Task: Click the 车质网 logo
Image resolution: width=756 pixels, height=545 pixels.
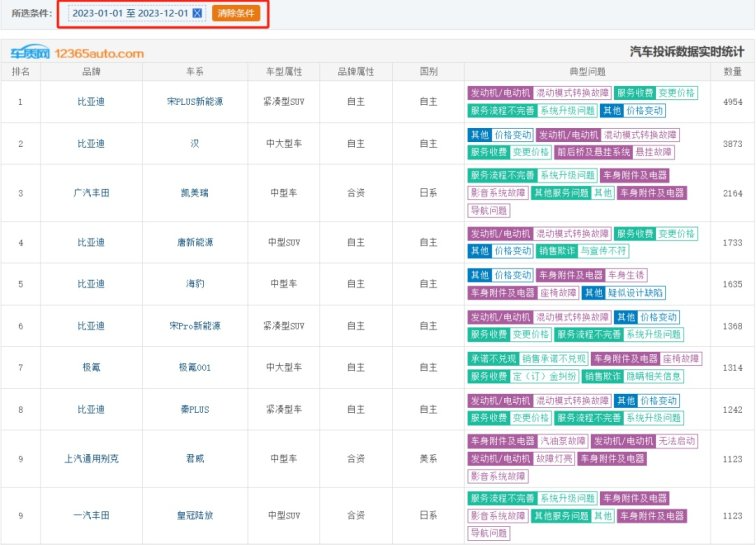Action: 30,53
